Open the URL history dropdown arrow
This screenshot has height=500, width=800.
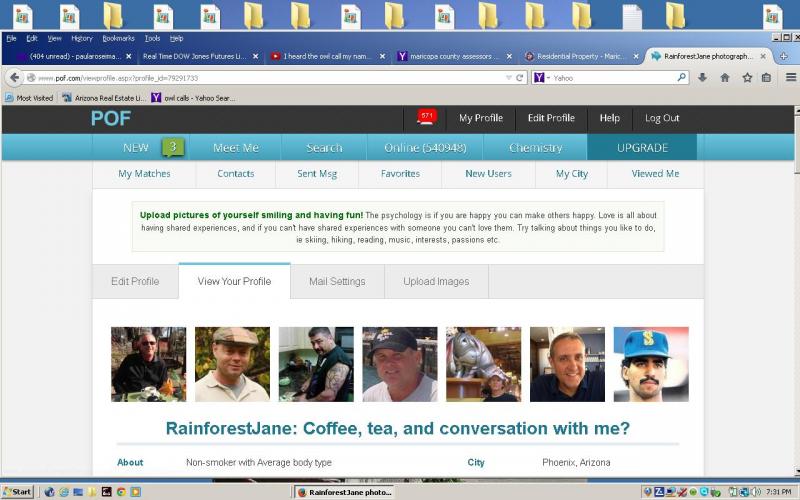coord(508,77)
